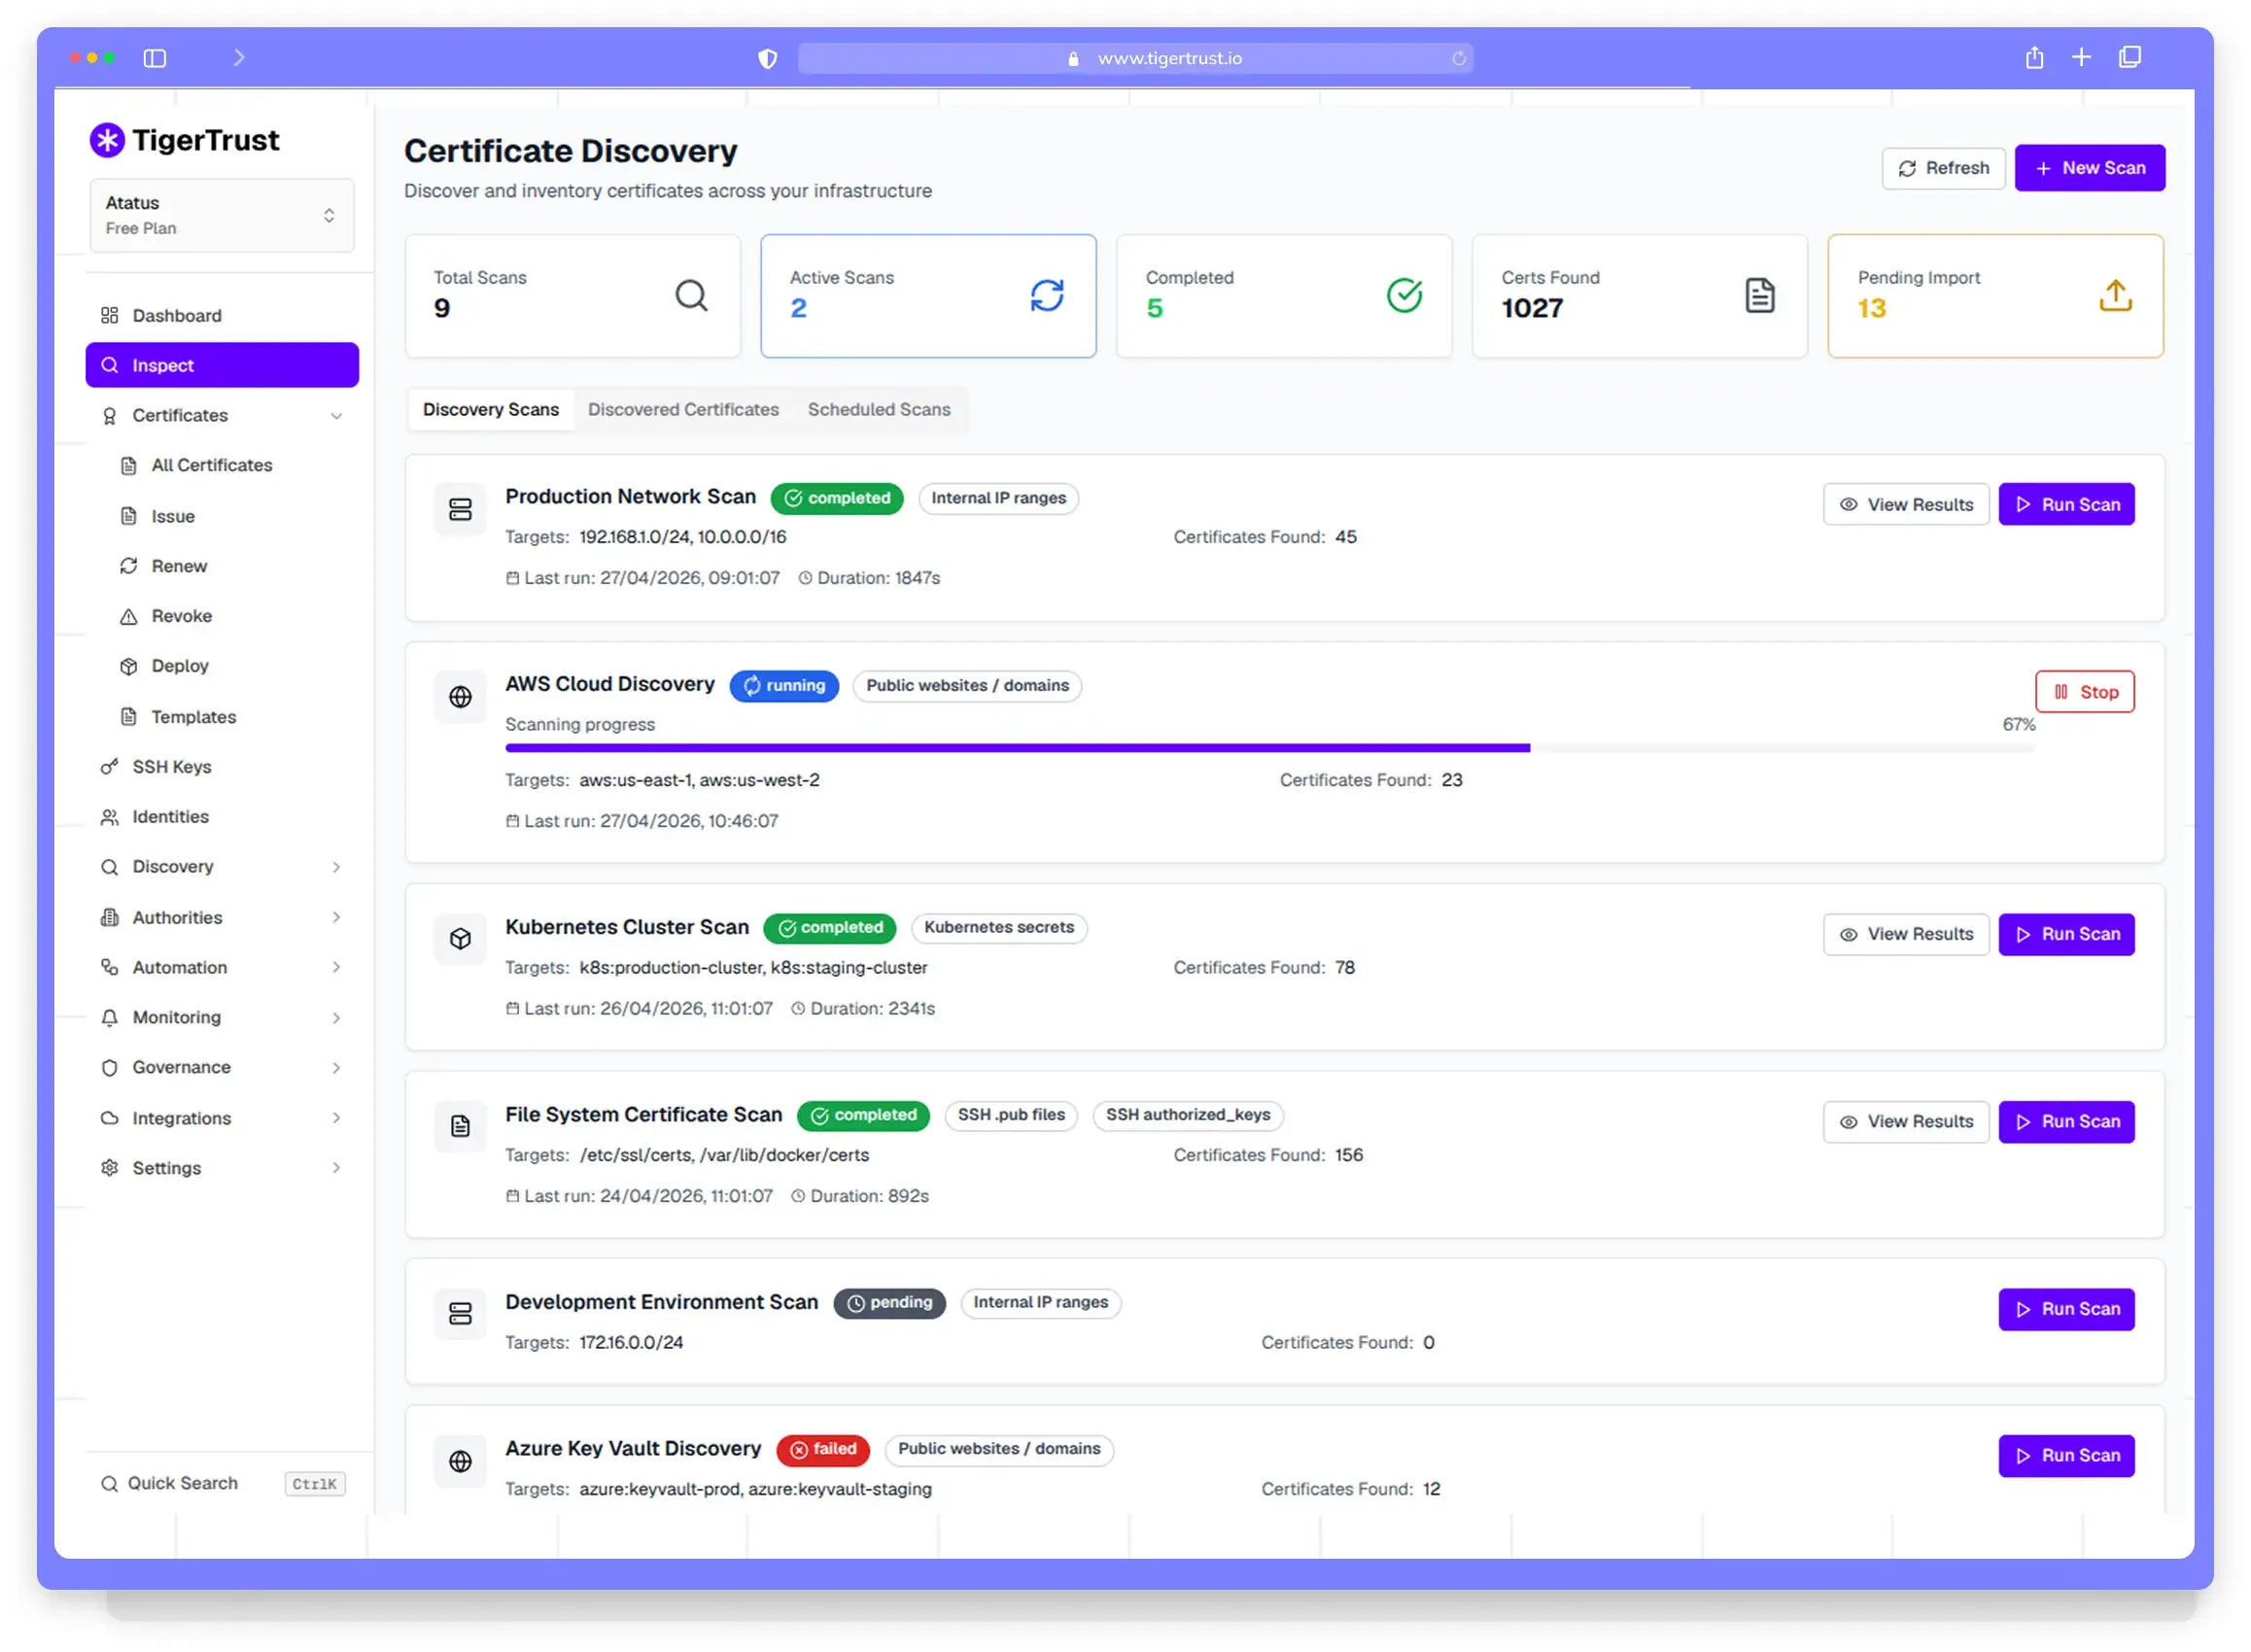
Task: Click the New Scan button
Action: tap(2089, 168)
